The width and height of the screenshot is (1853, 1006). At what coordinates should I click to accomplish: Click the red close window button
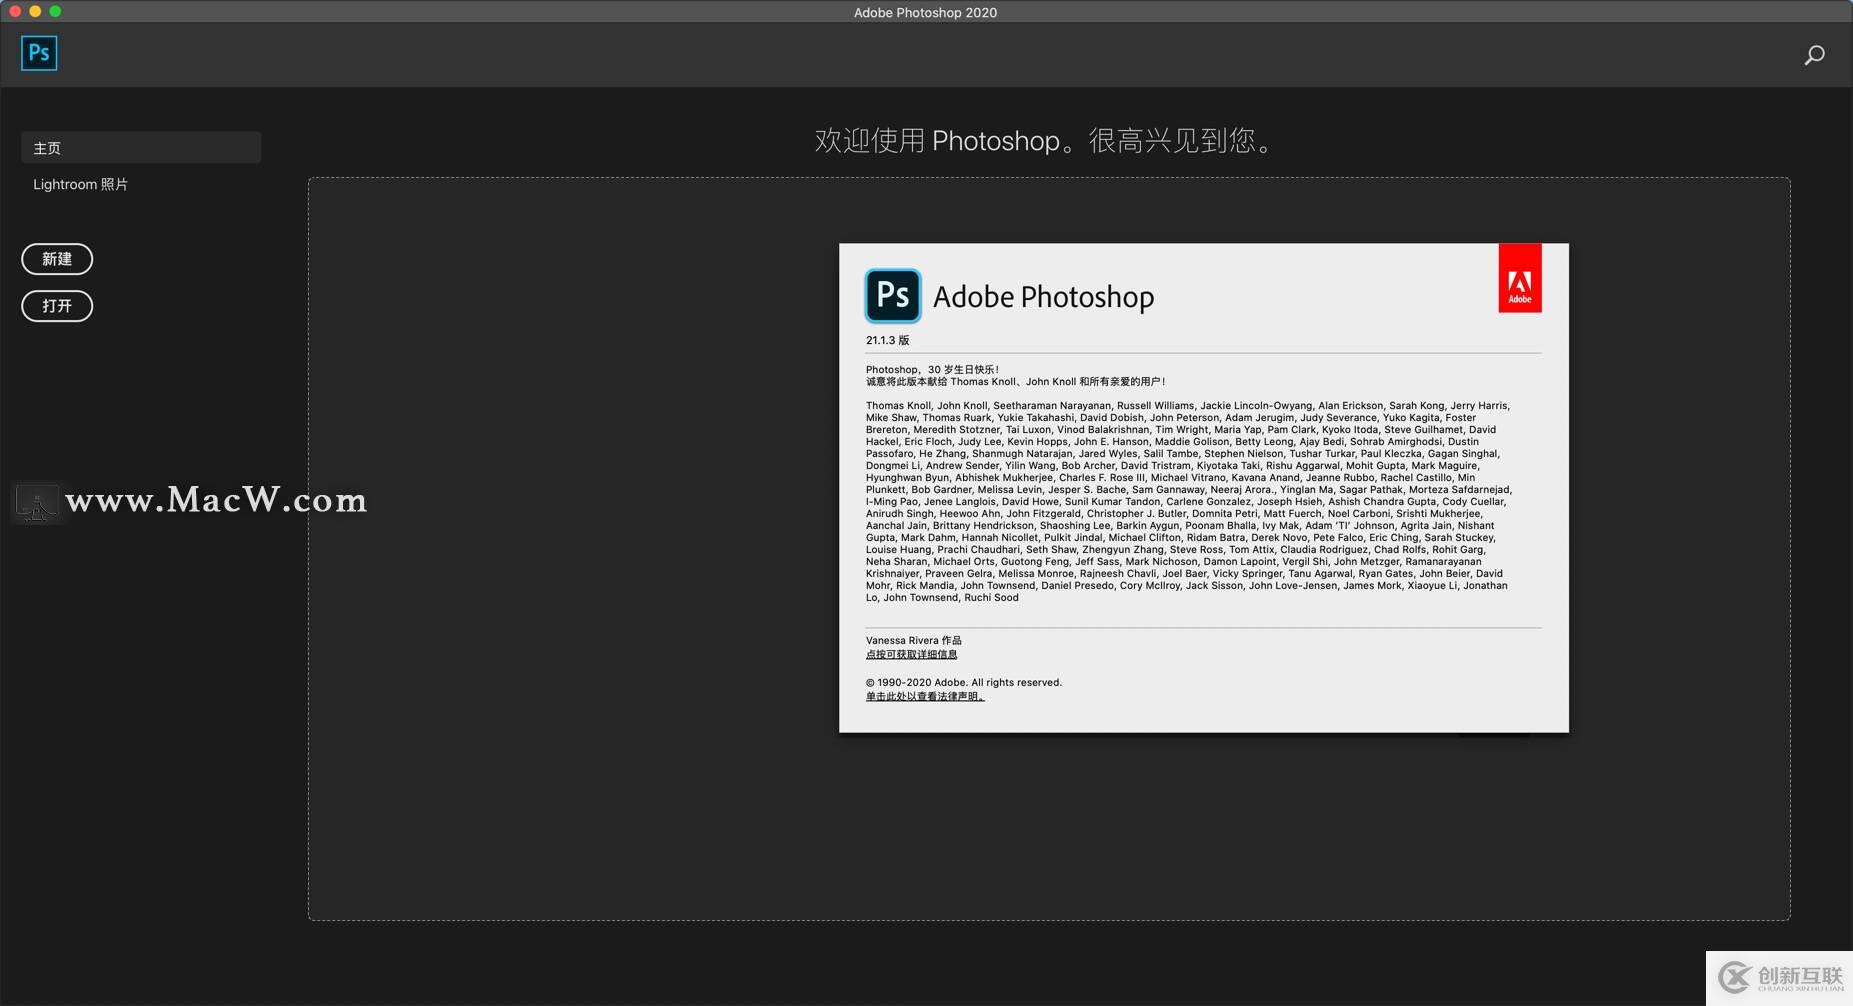point(15,11)
